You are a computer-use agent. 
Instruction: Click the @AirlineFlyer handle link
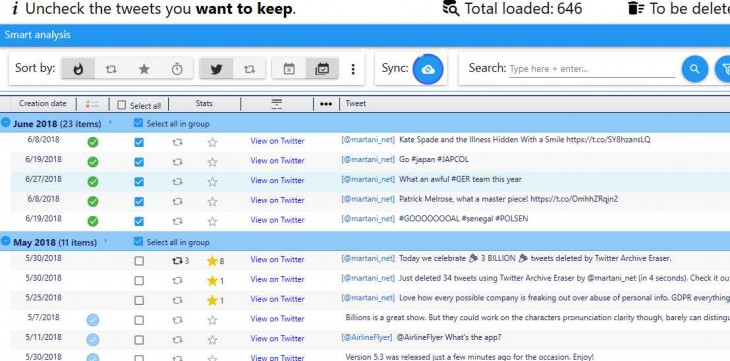coord(366,337)
